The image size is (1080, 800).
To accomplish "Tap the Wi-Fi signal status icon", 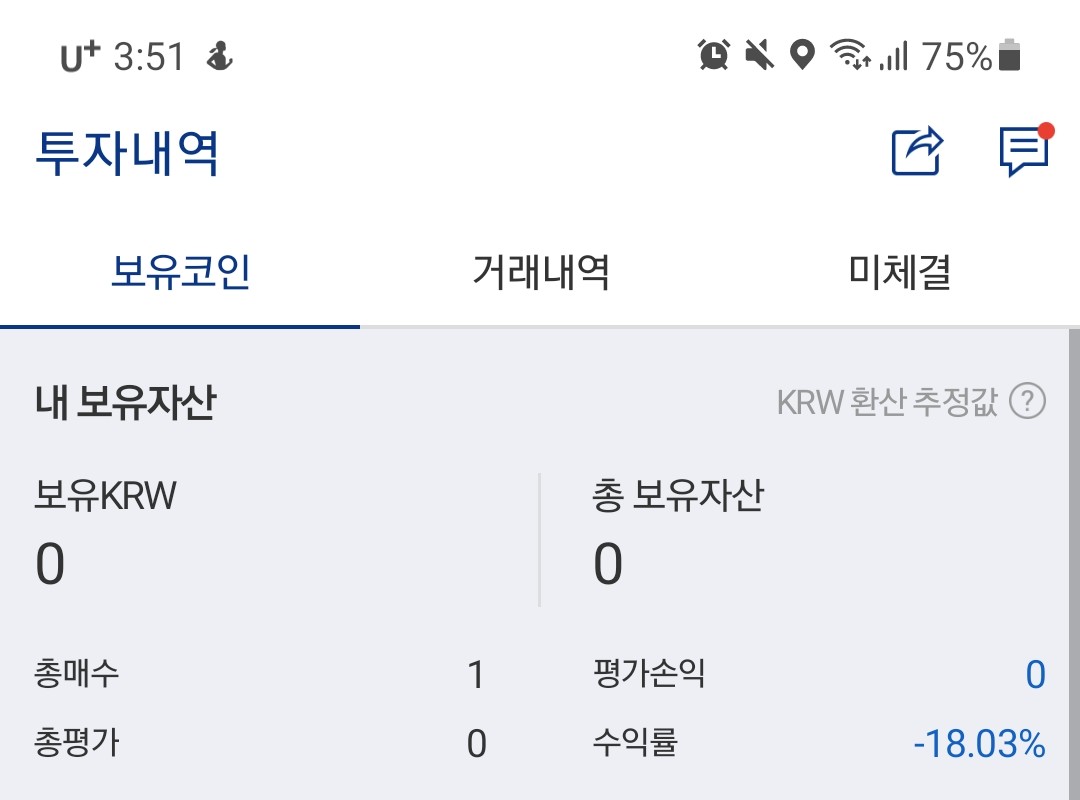I will (x=850, y=56).
